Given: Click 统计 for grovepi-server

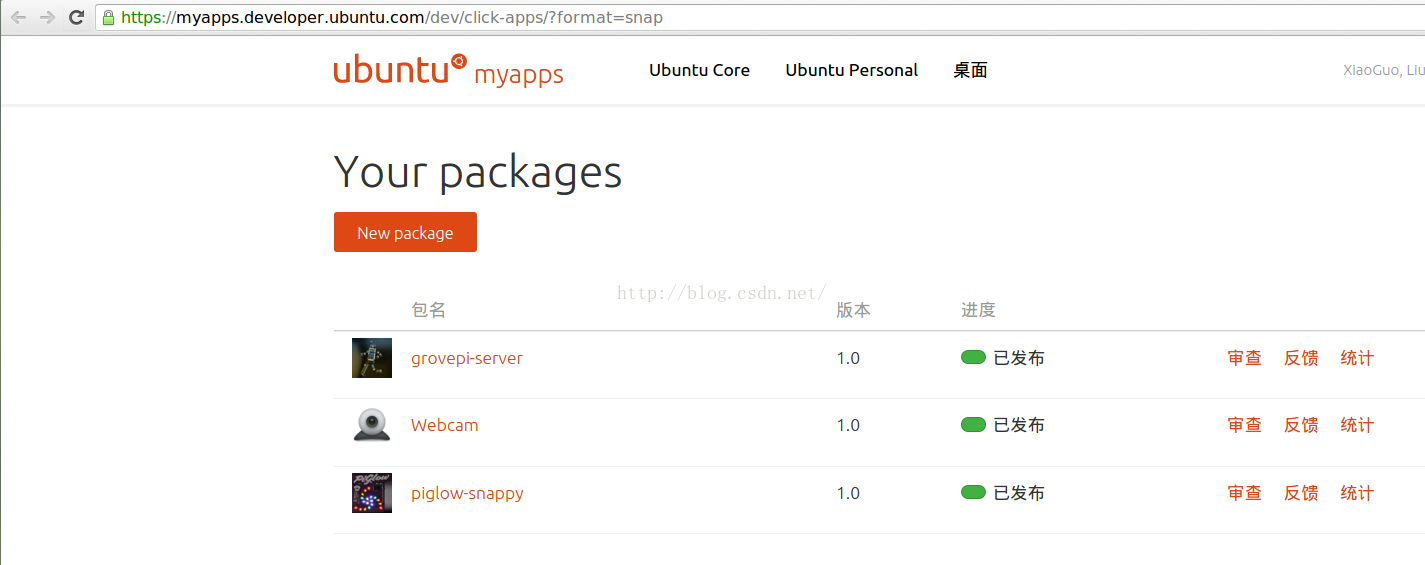Looking at the screenshot, I should pos(1357,358).
